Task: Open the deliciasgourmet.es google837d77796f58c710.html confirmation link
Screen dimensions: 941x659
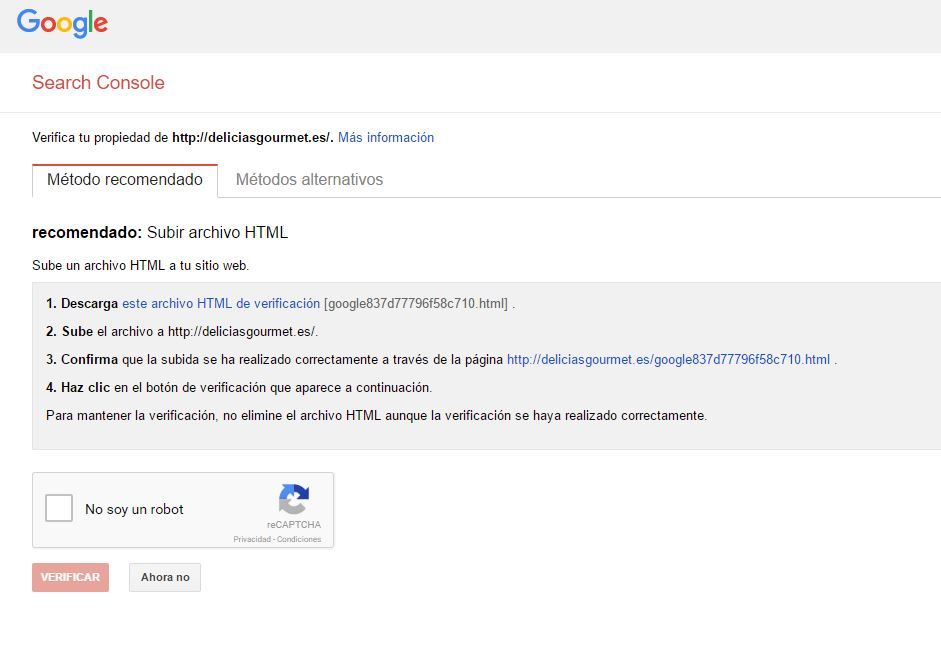Action: [669, 360]
